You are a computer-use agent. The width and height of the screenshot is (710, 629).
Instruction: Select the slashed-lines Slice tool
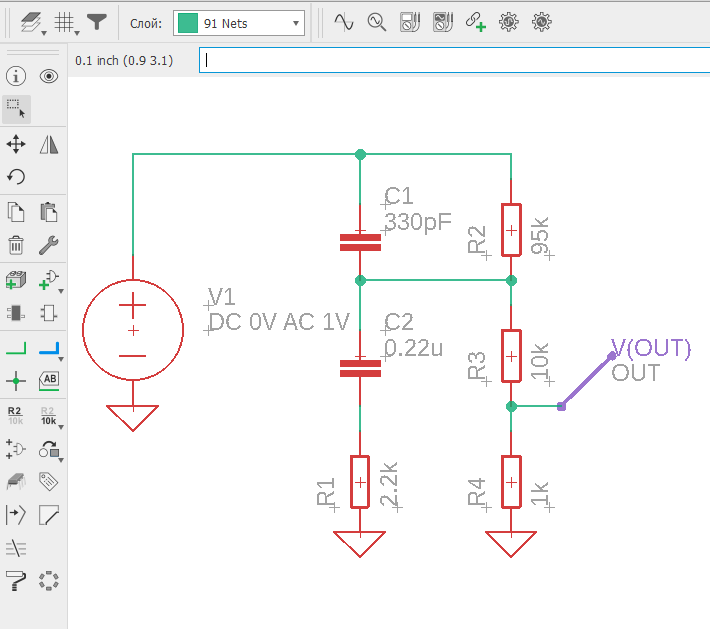click(16, 548)
